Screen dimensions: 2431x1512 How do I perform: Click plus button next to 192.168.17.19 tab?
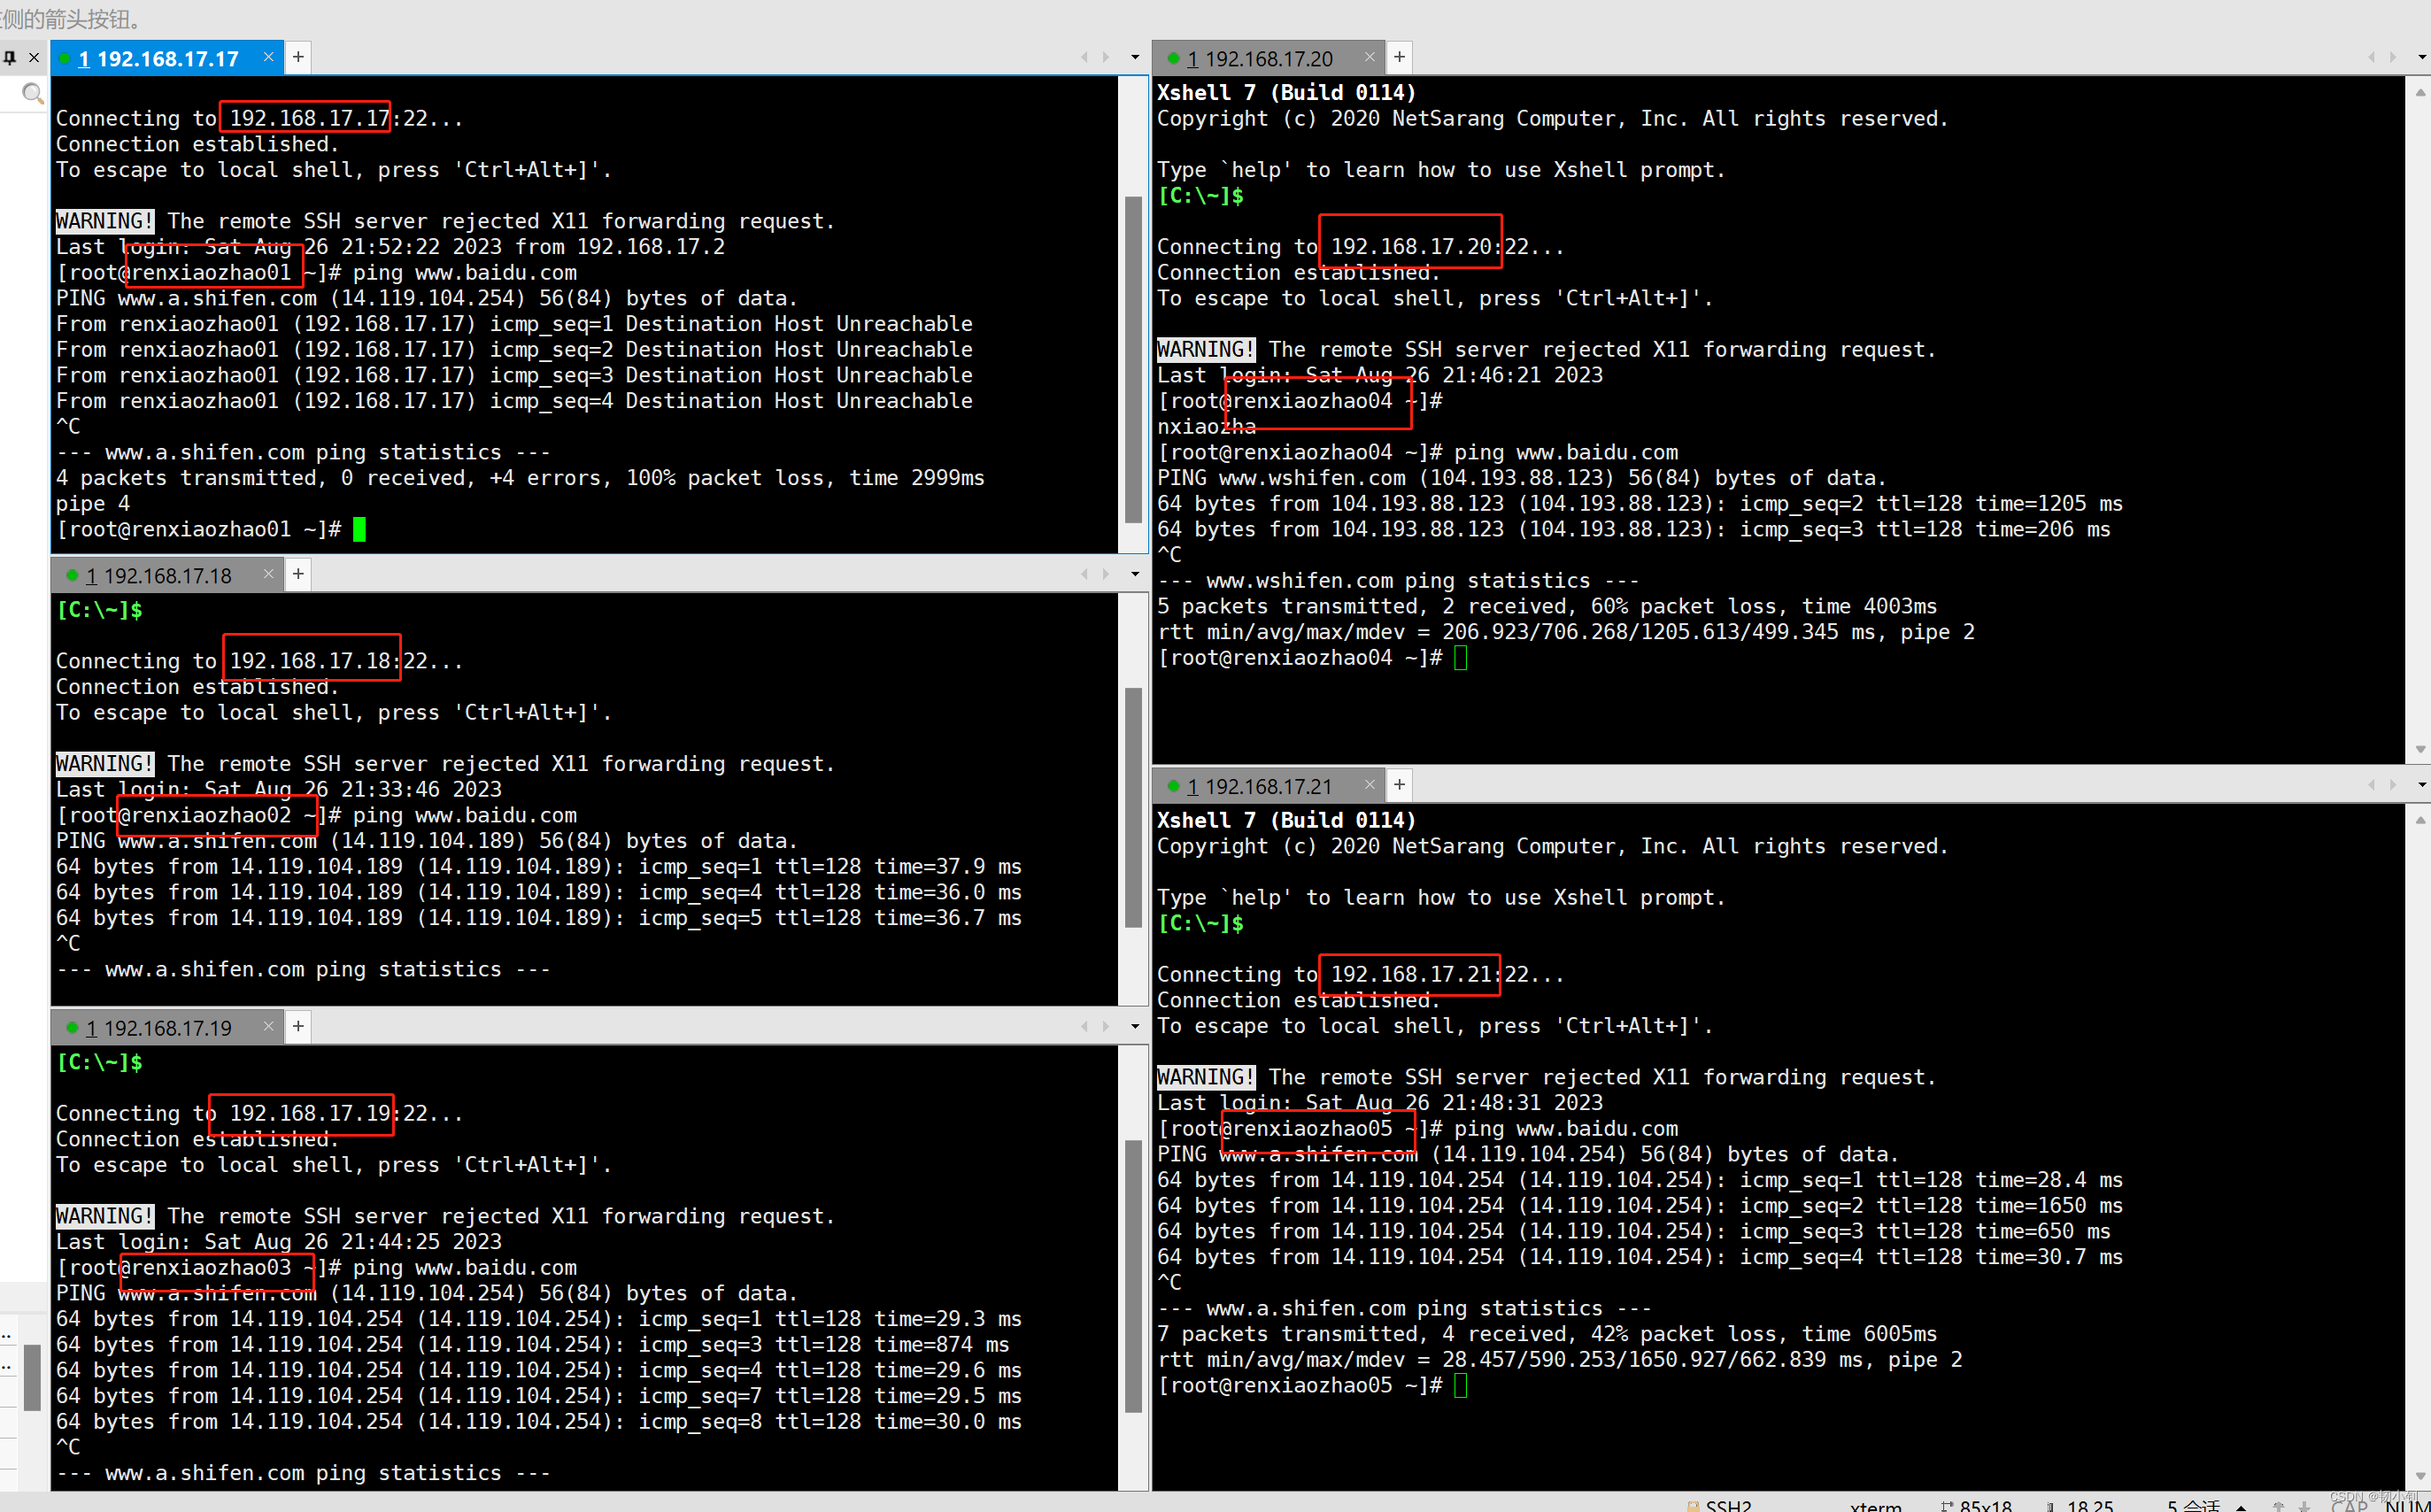tap(298, 1026)
